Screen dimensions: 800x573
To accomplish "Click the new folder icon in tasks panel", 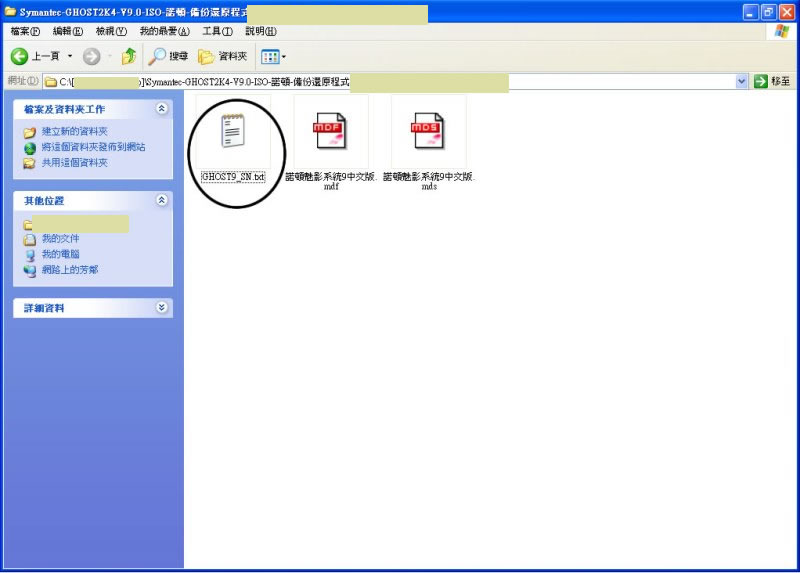I will pyautogui.click(x=30, y=132).
